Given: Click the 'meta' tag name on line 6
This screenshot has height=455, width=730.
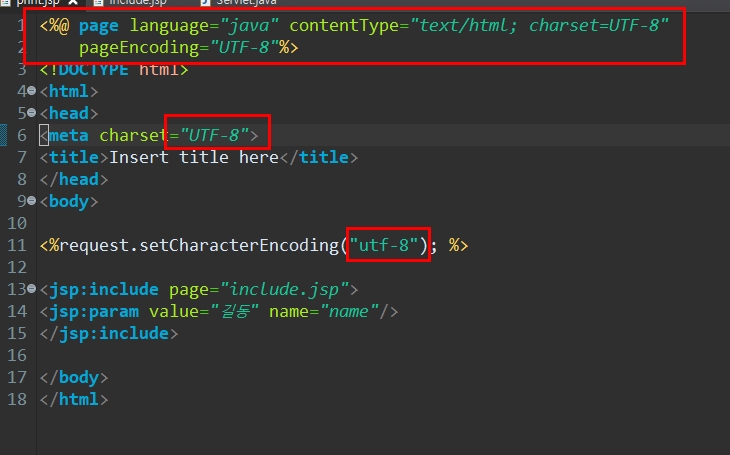Looking at the screenshot, I should click(68, 135).
